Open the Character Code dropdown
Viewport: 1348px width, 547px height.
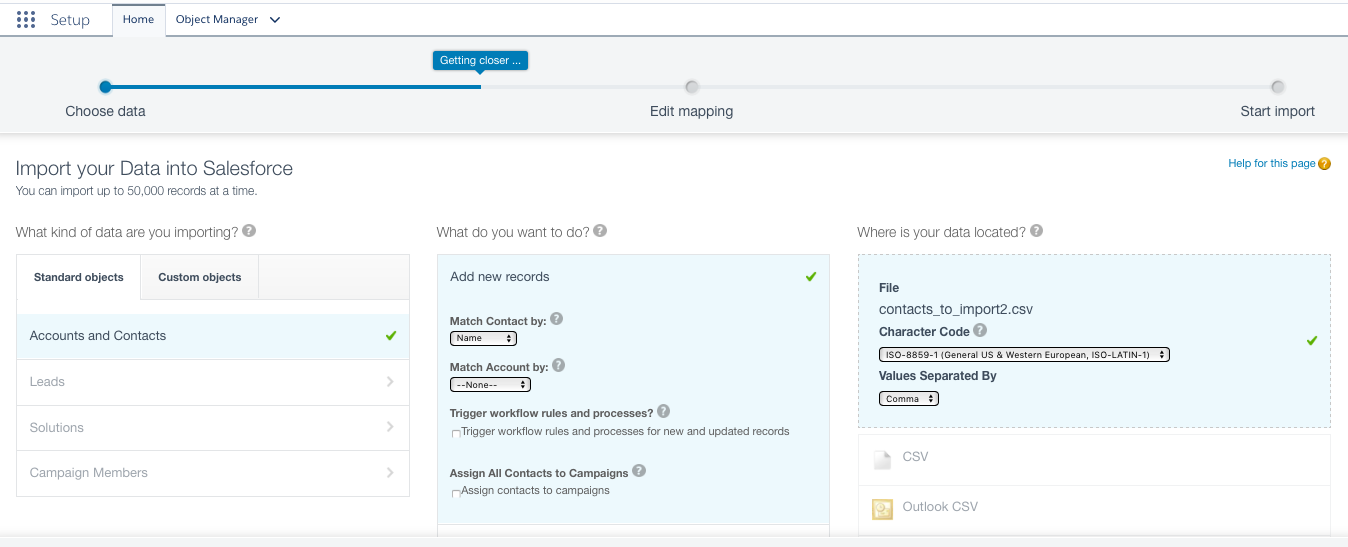pos(1024,354)
